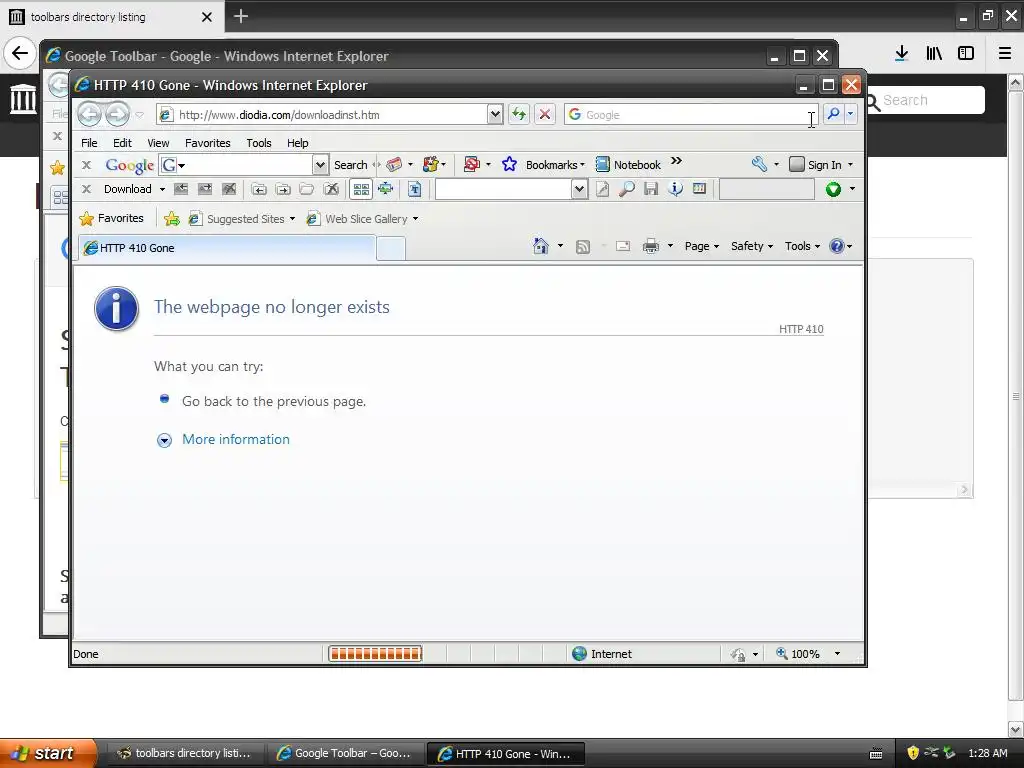The width and height of the screenshot is (1024, 768).
Task: Click the IE Forward navigation button
Action: [x=118, y=114]
